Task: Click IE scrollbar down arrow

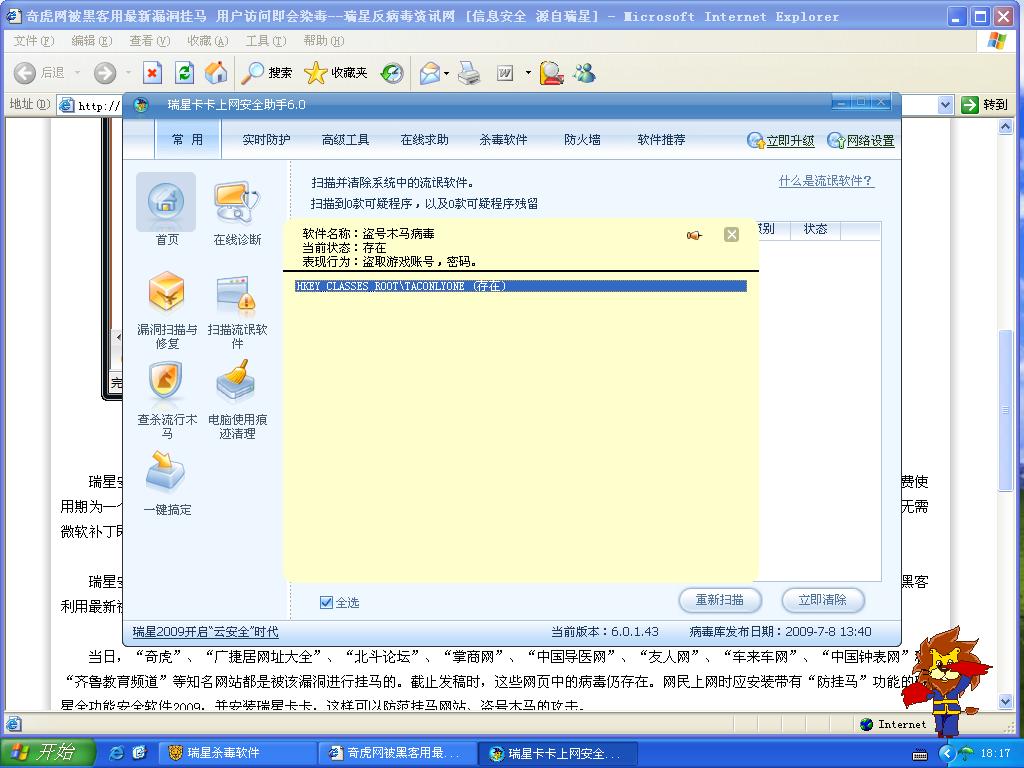Action: 1006,702
